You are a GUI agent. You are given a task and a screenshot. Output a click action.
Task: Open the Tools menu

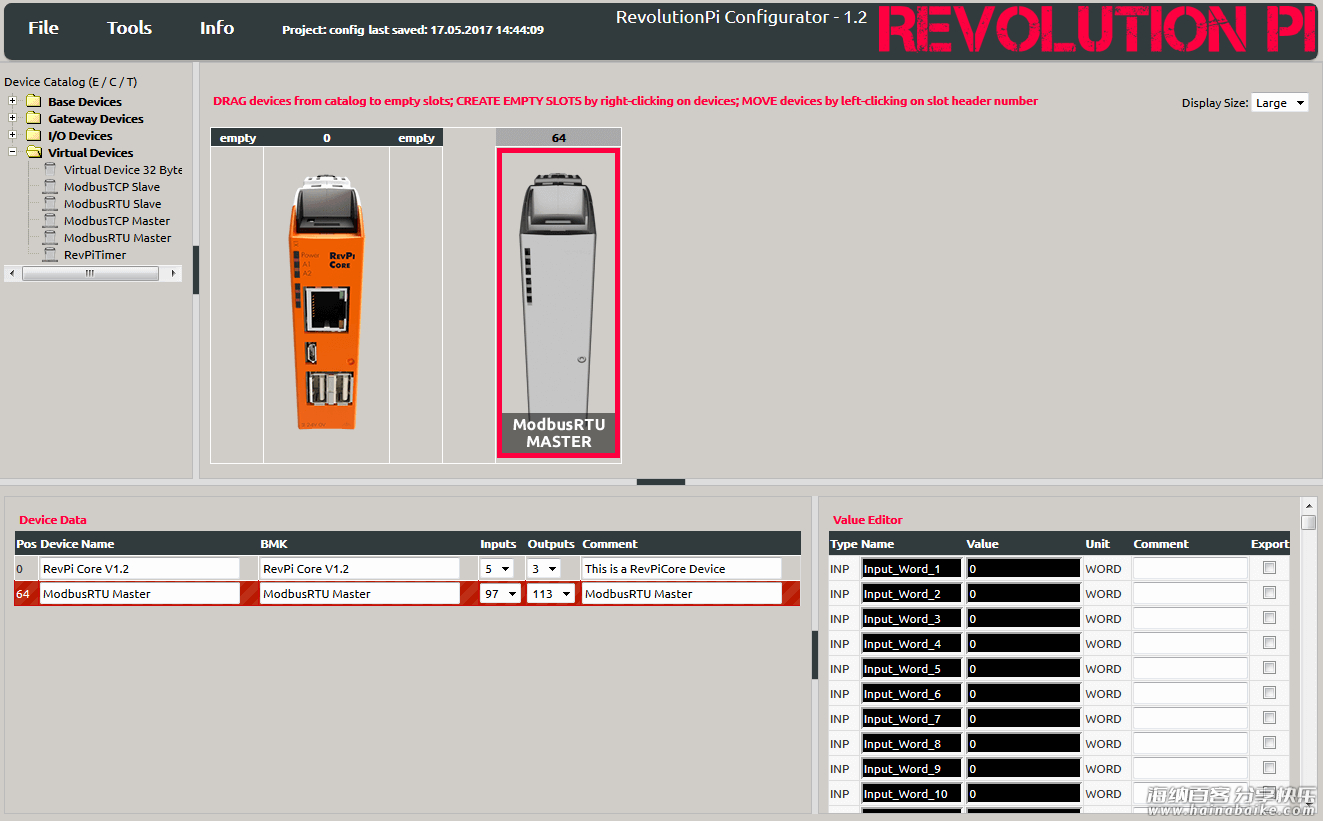point(130,28)
